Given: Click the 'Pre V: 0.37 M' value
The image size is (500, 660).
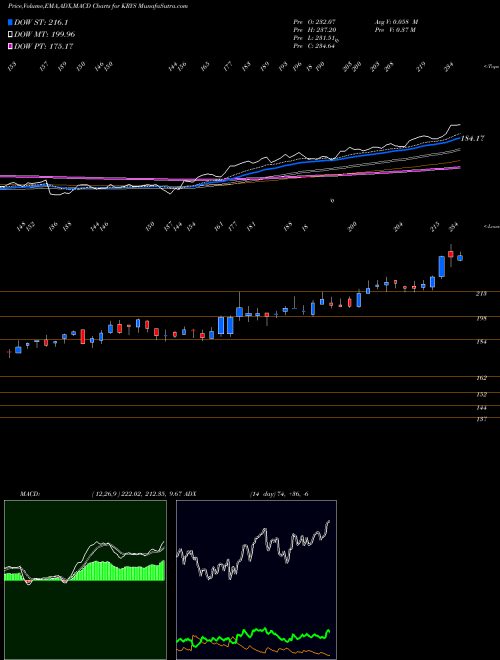Looking at the screenshot, I should pos(395,30).
